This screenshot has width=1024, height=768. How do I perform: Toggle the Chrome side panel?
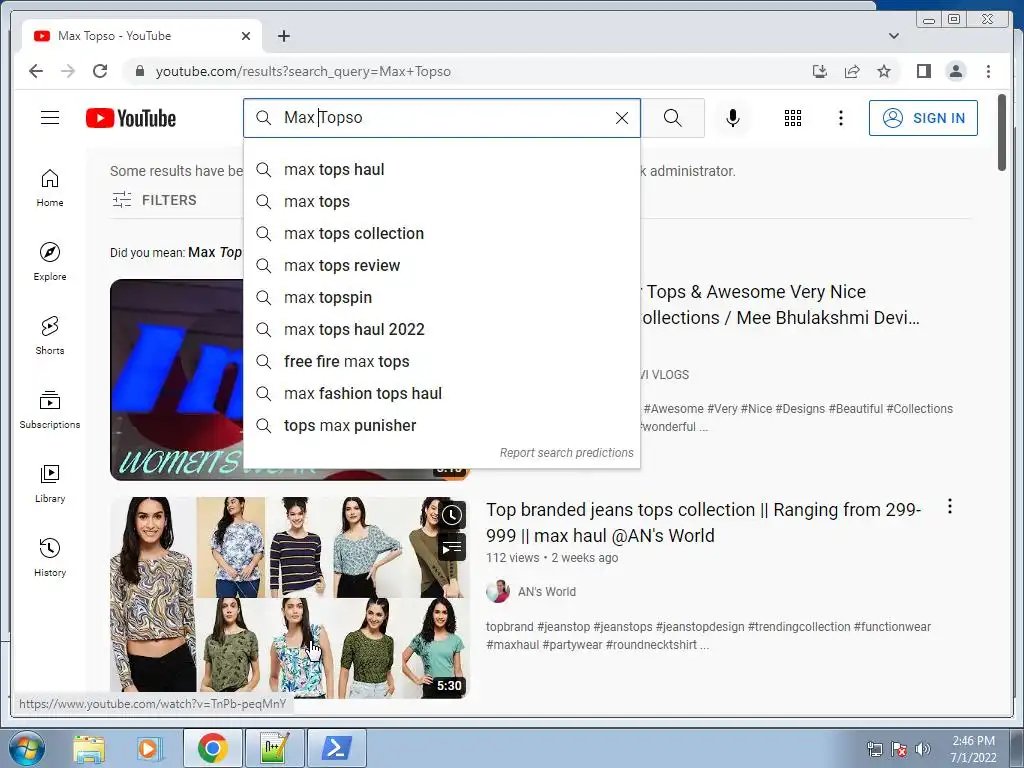click(x=923, y=71)
